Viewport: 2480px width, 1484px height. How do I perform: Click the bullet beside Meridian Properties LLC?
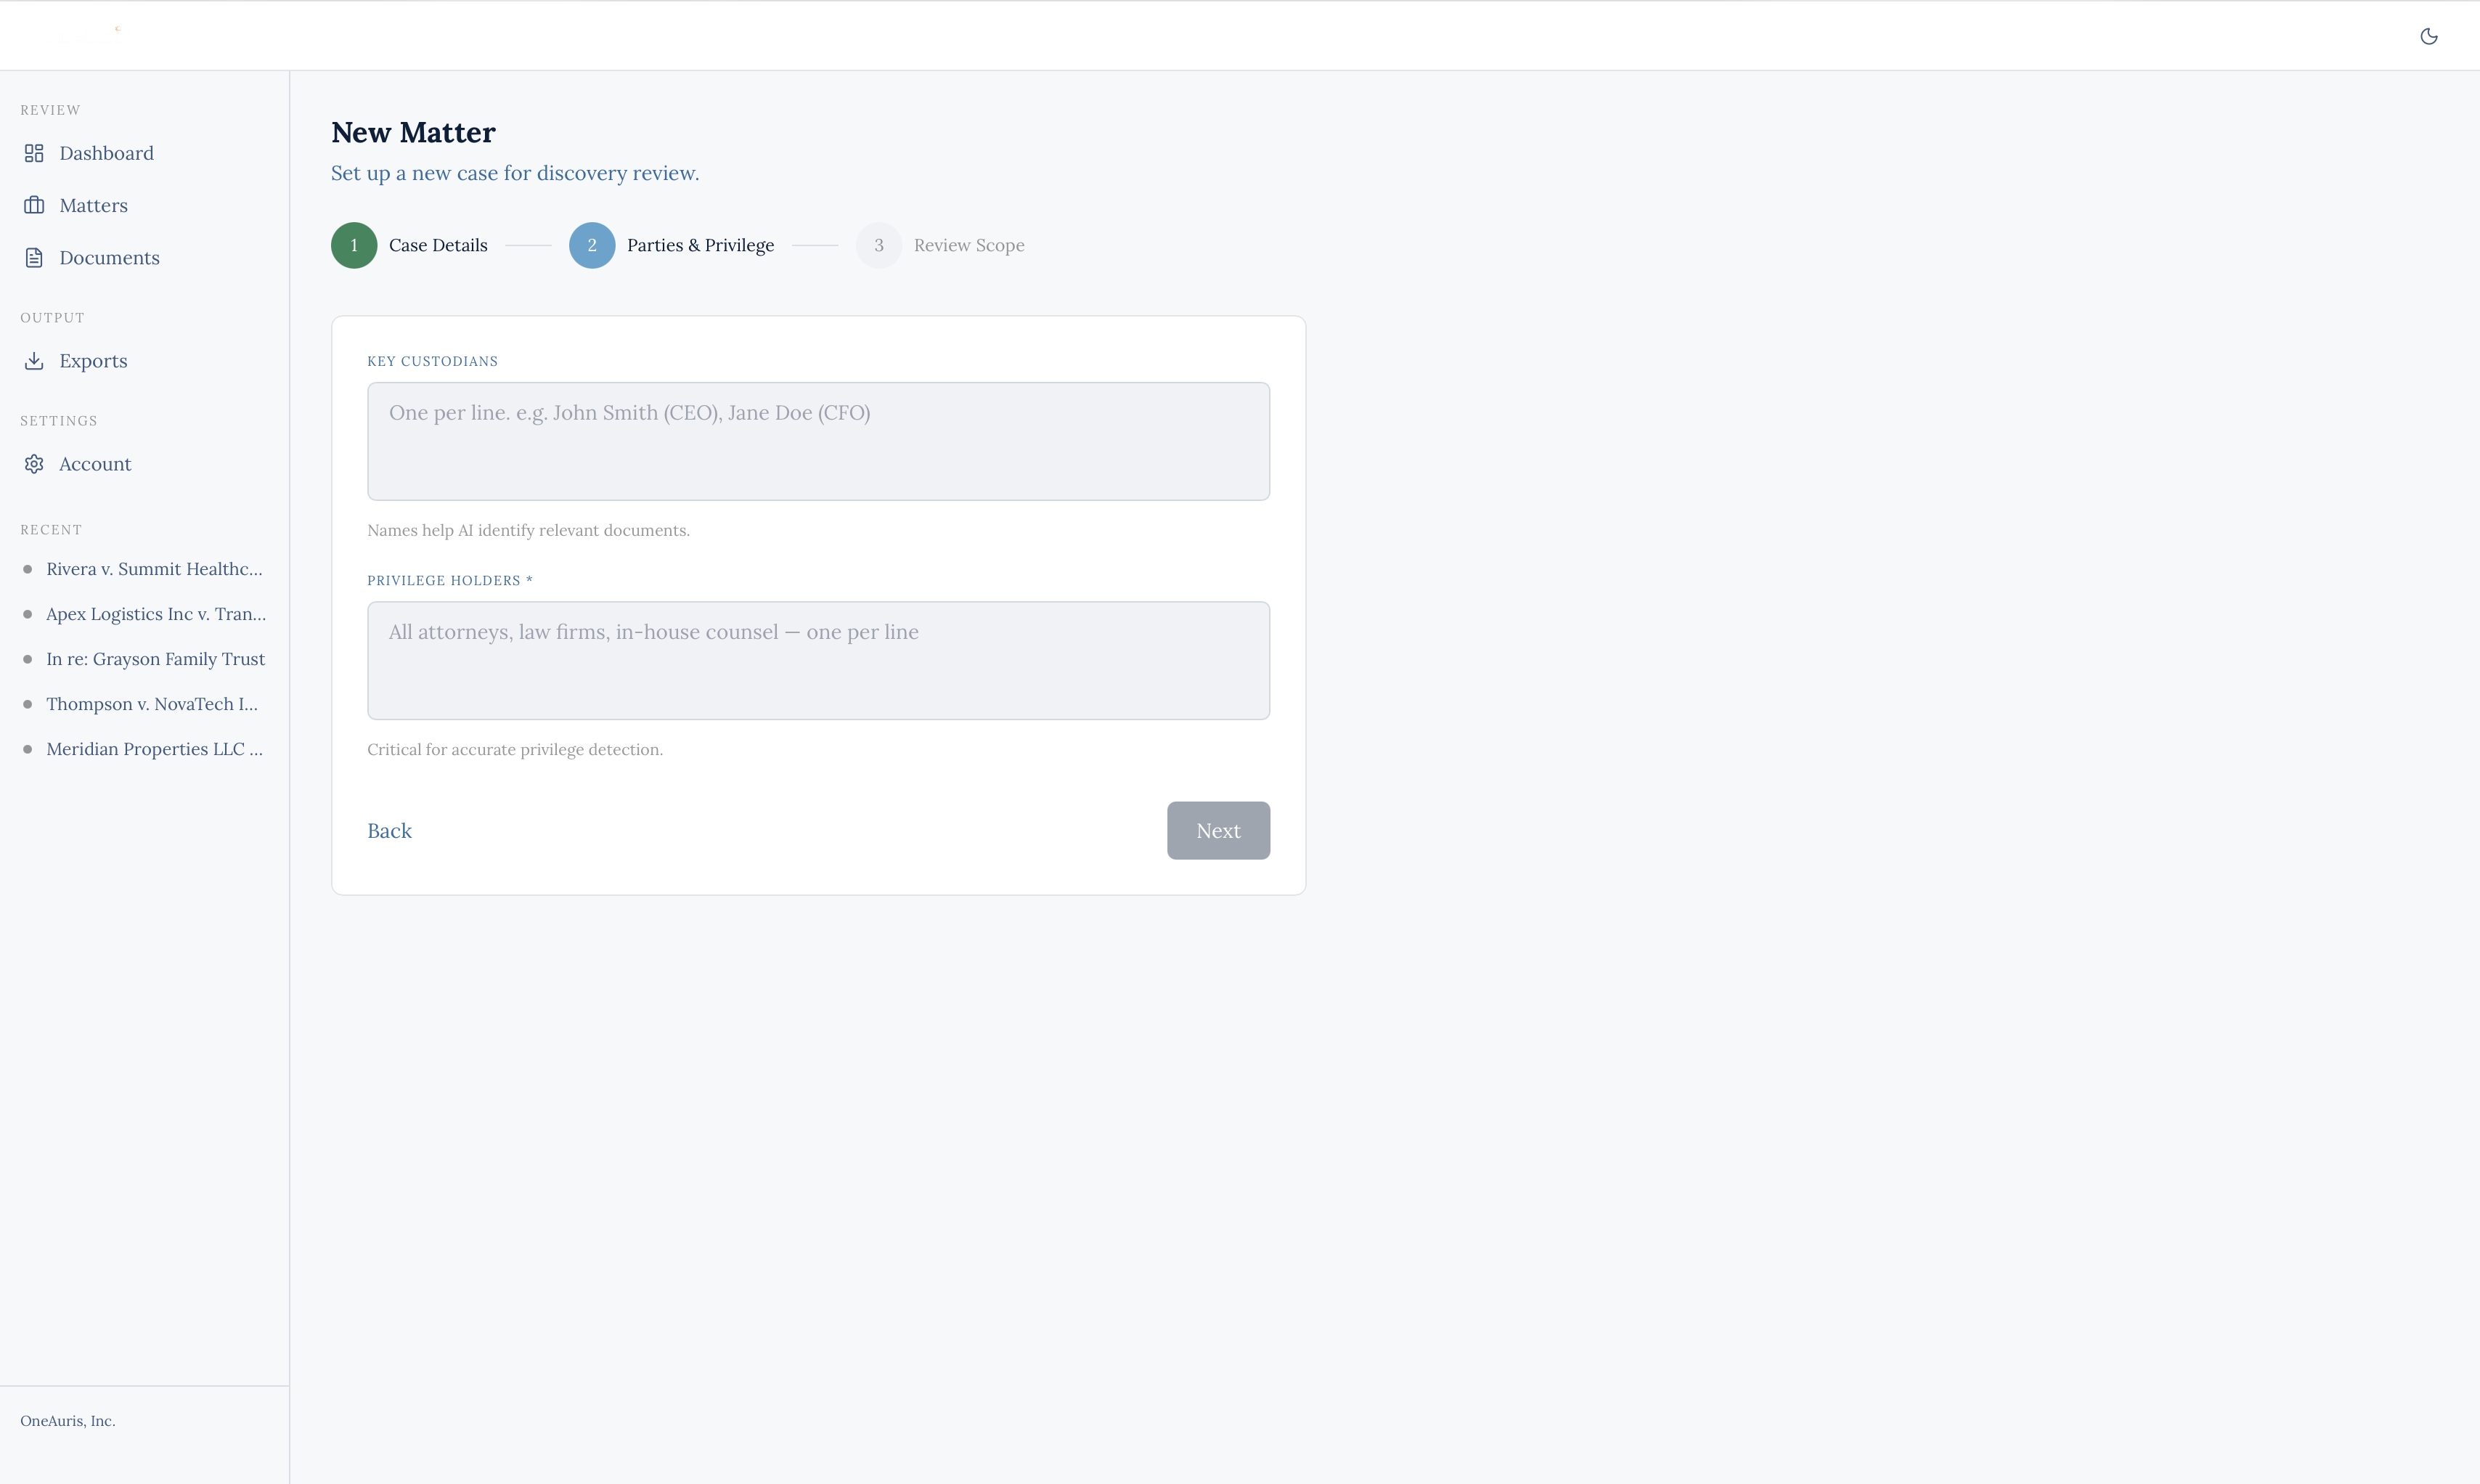point(27,748)
